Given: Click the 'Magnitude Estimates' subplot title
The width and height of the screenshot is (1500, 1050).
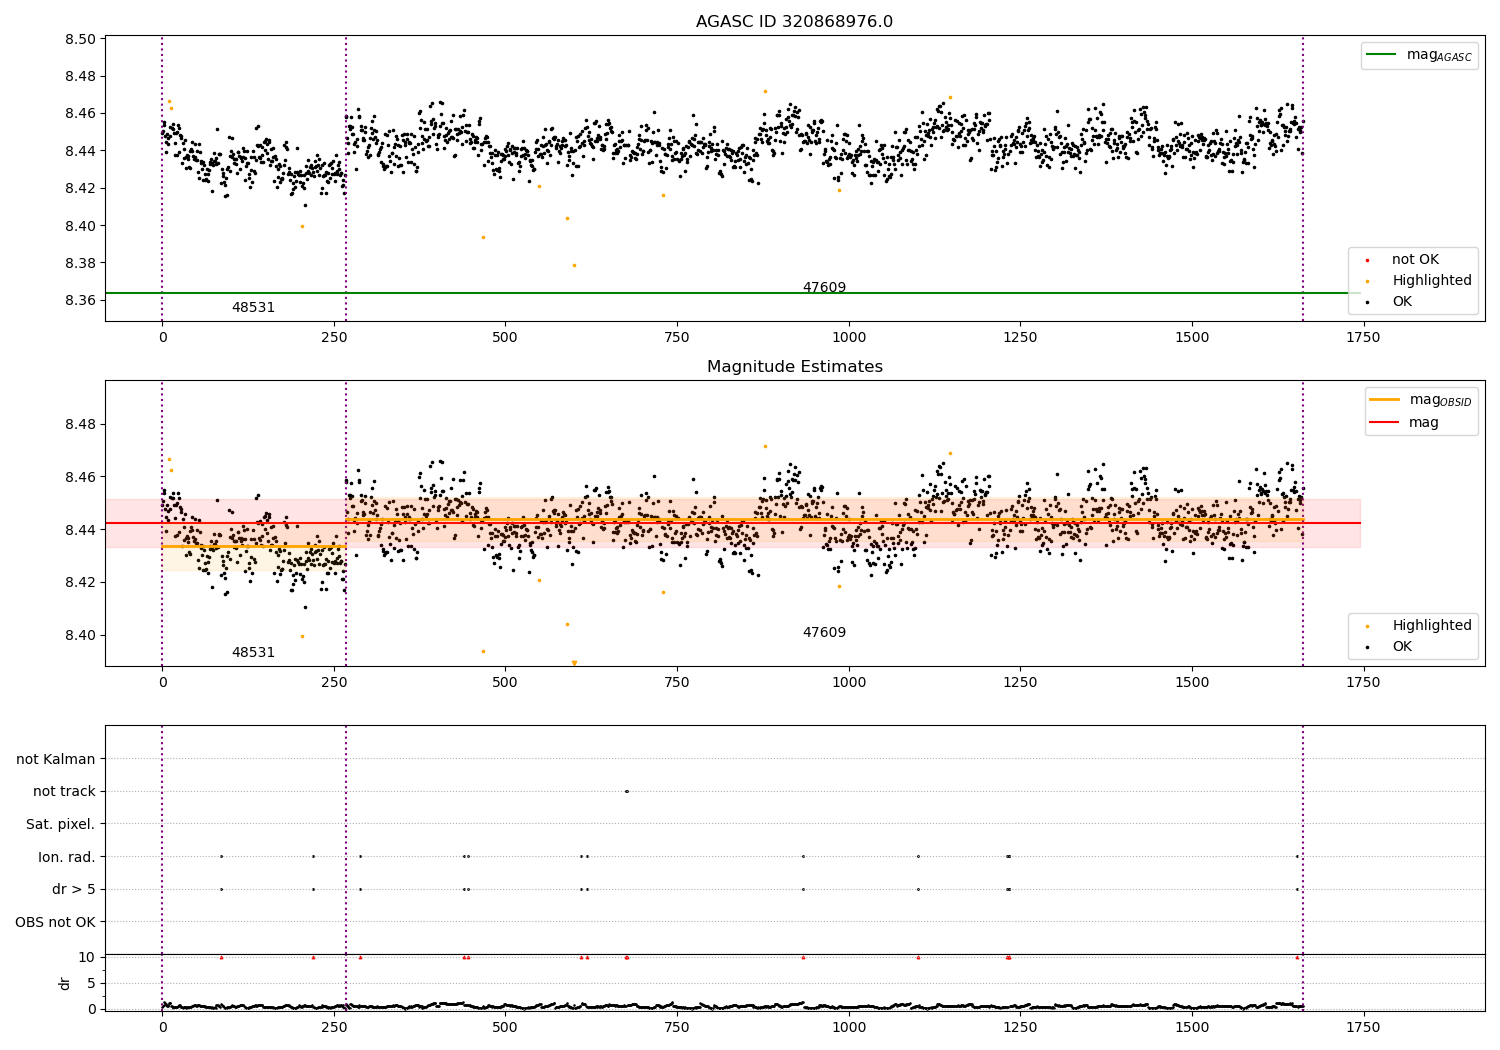Looking at the screenshot, I should pos(794,367).
